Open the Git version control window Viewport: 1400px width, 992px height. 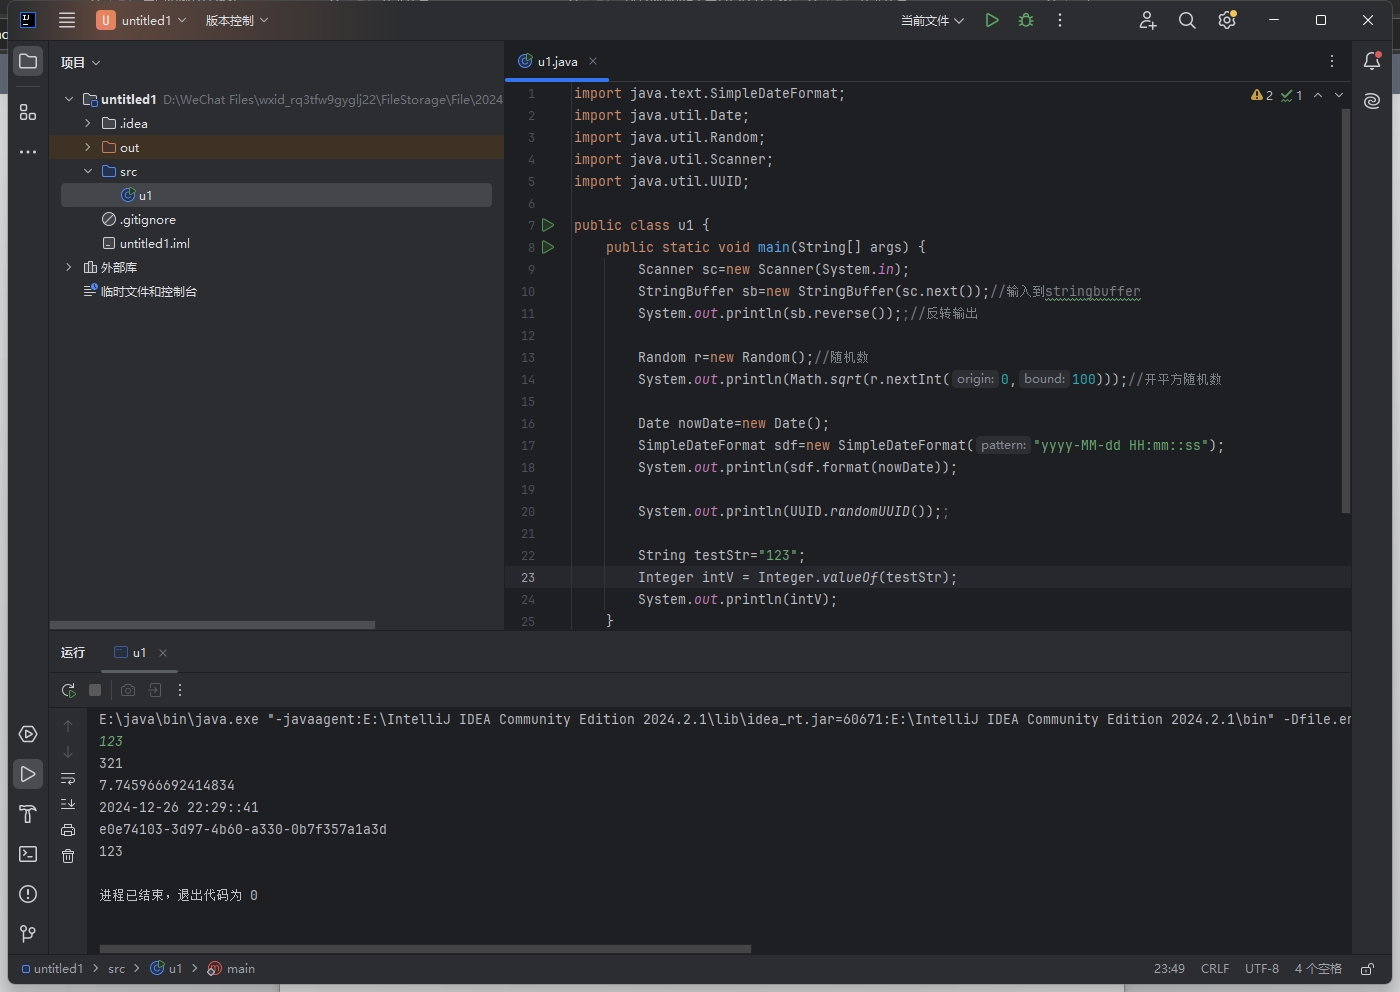[x=28, y=934]
